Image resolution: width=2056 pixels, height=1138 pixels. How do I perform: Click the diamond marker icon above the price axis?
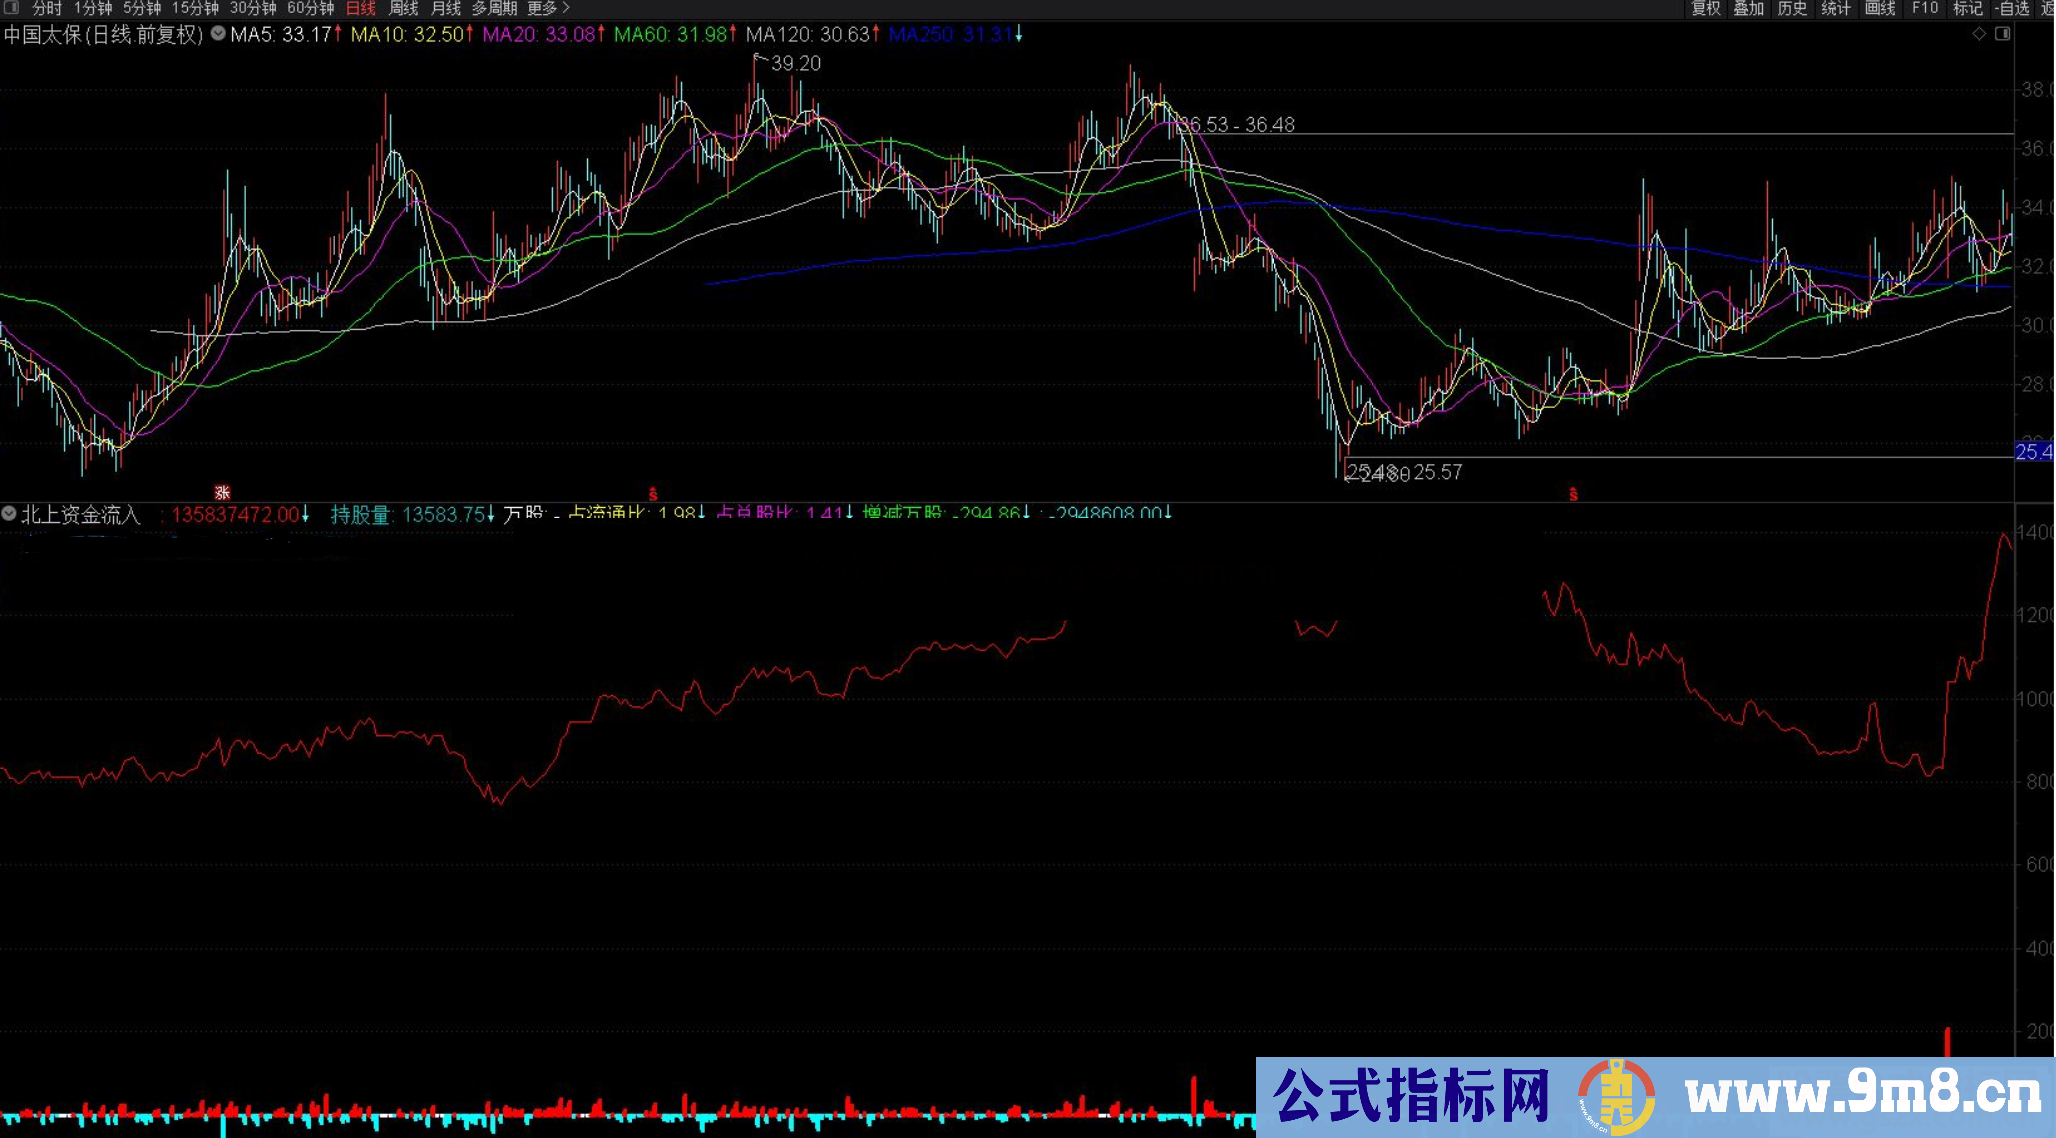pyautogui.click(x=1979, y=33)
